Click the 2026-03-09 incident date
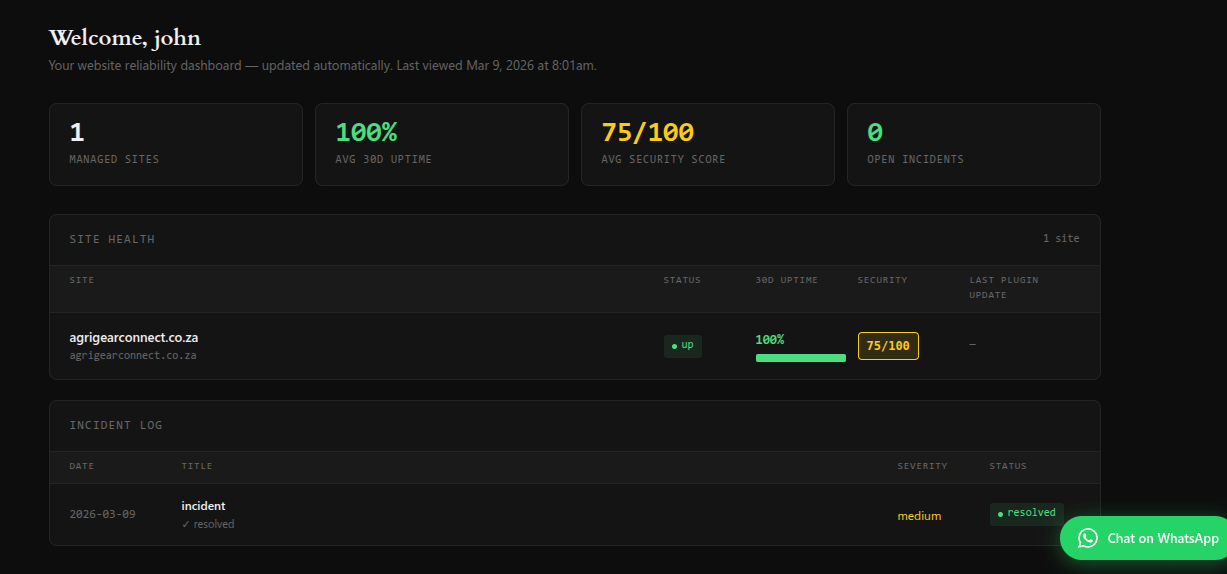This screenshot has height=574, width=1227. point(102,514)
